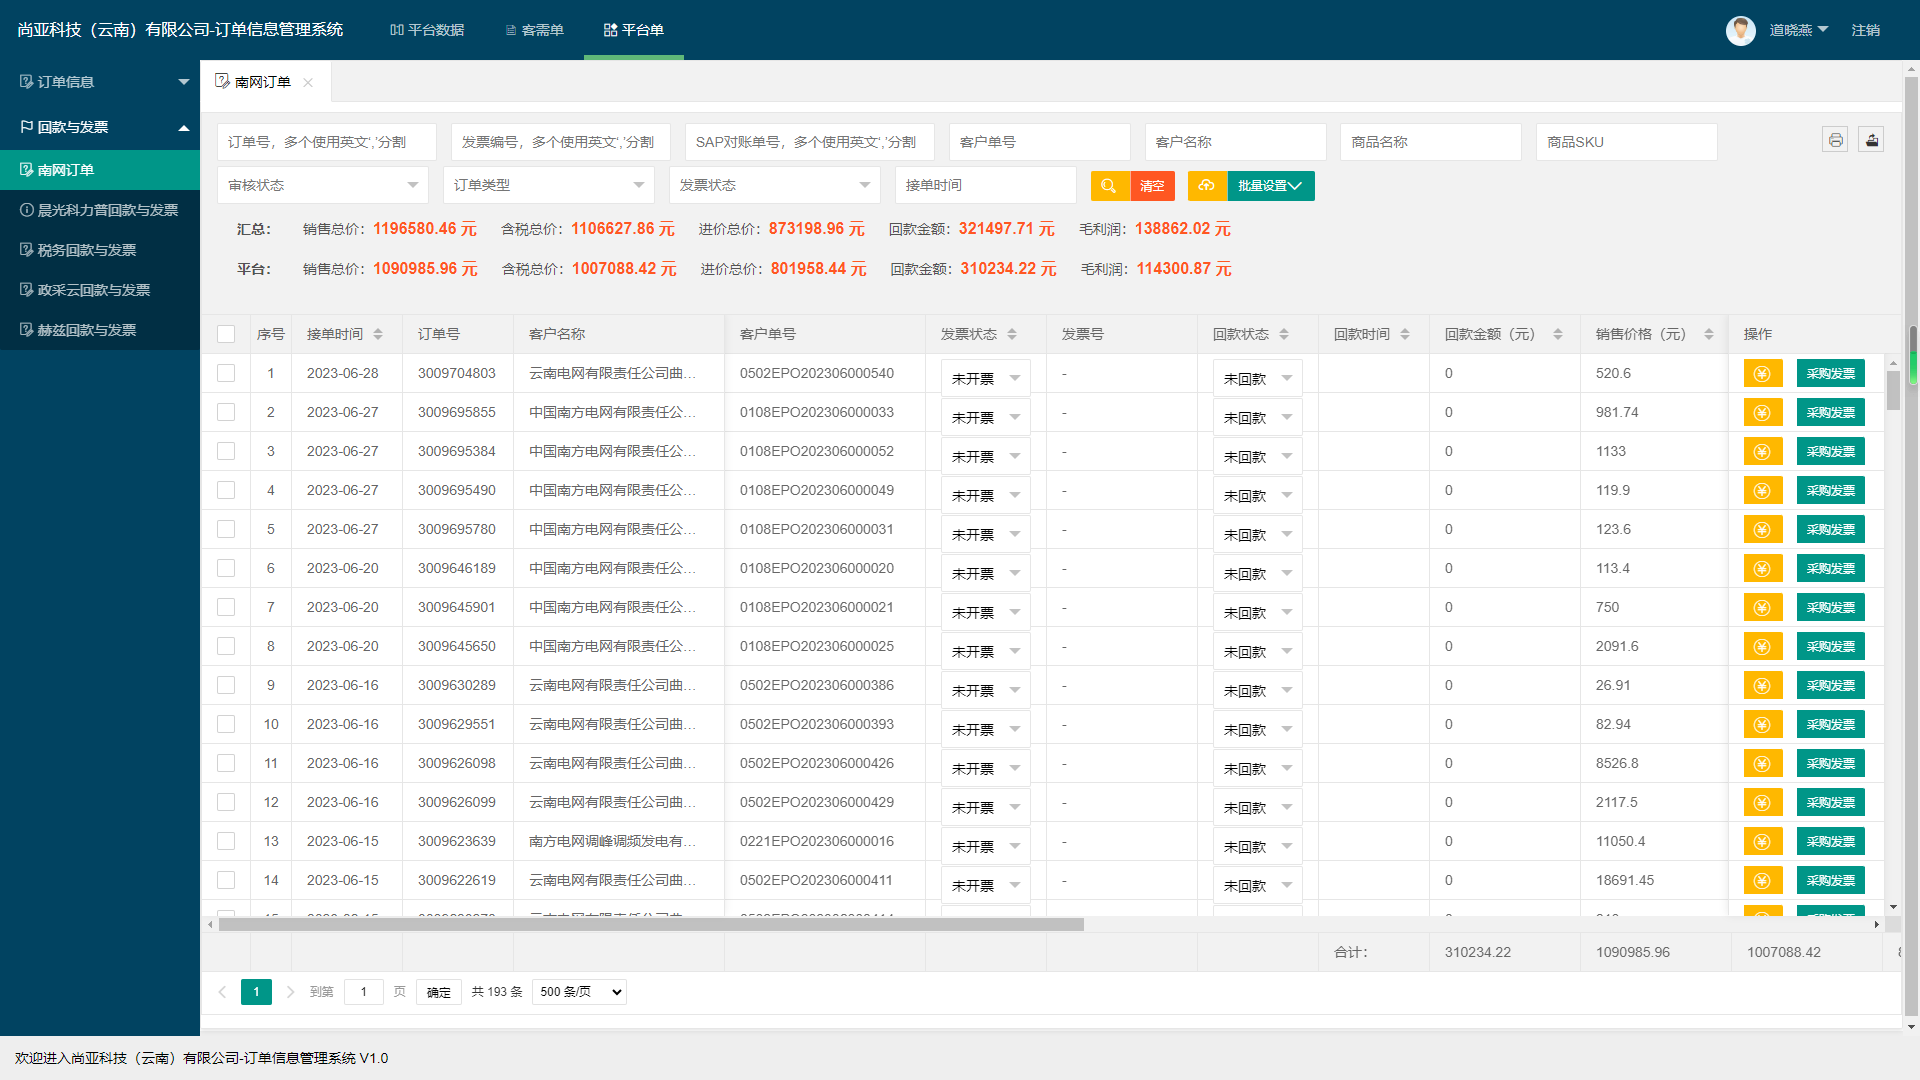Open 税务回款与发票 in sidebar
The image size is (1920, 1080).
pos(100,250)
